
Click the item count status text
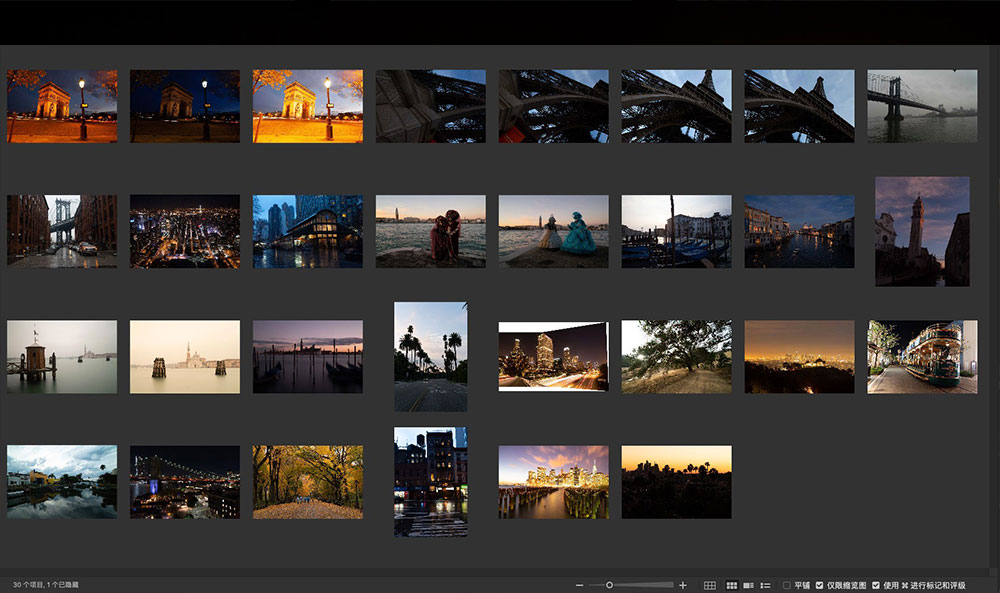pos(46,584)
